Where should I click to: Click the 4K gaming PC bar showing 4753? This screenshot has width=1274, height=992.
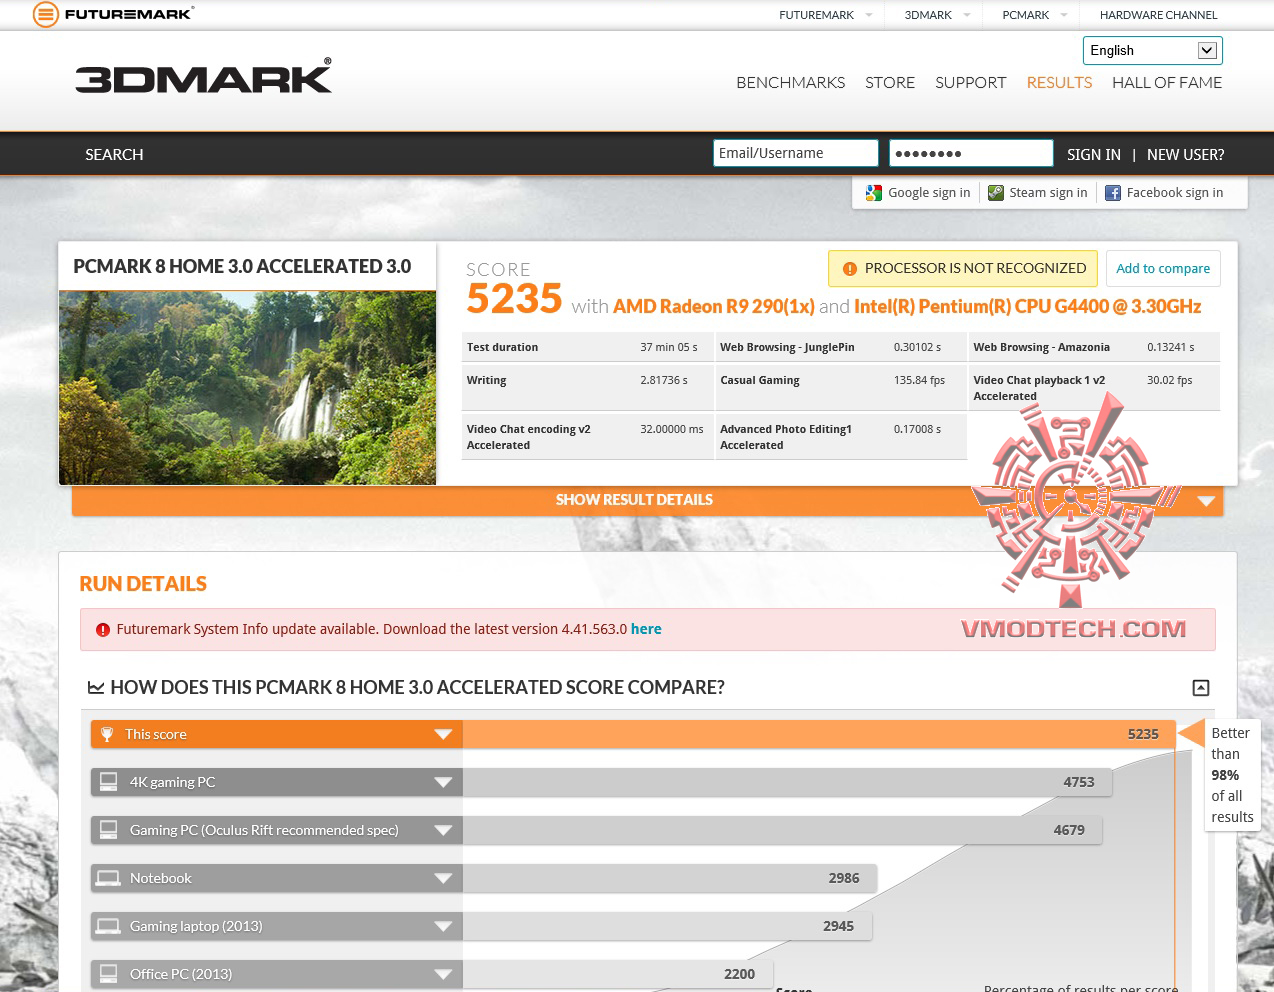click(x=787, y=783)
